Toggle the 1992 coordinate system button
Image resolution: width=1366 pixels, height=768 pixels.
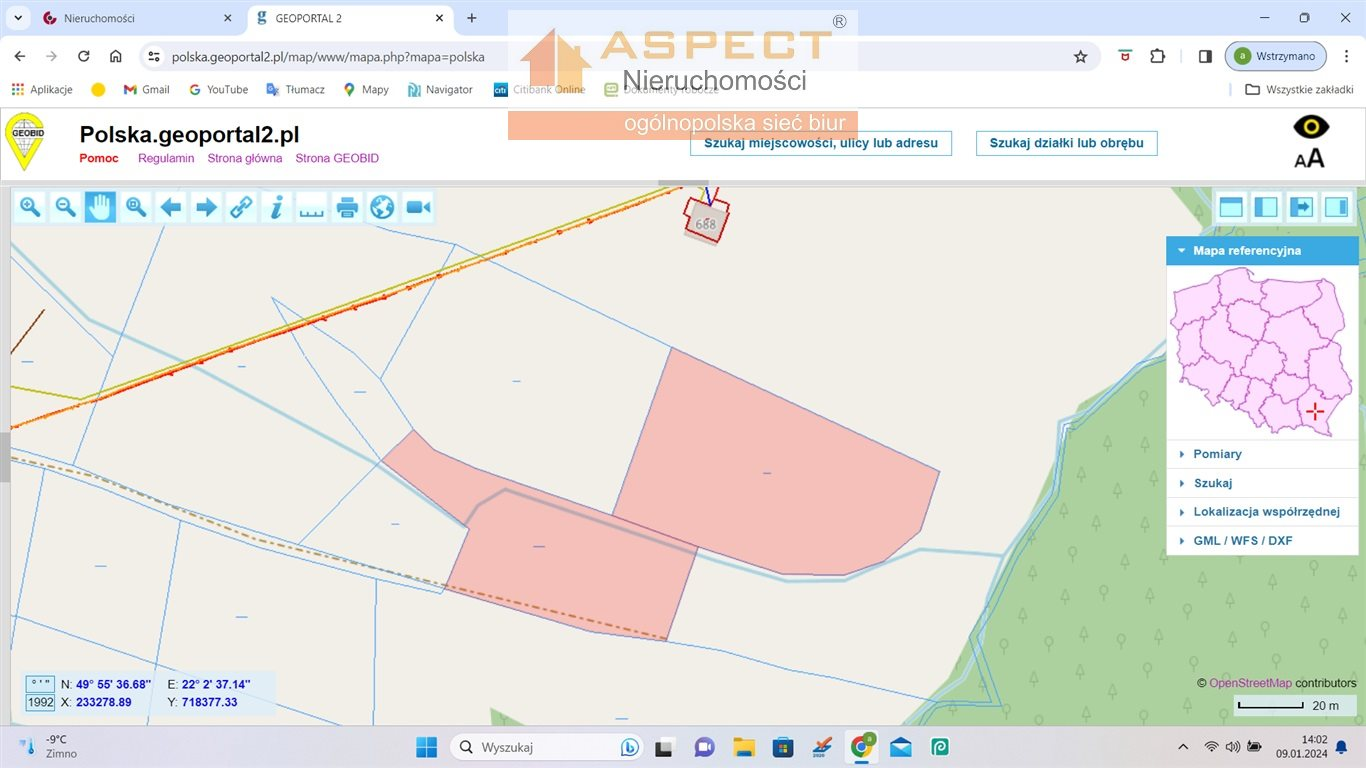coord(40,702)
